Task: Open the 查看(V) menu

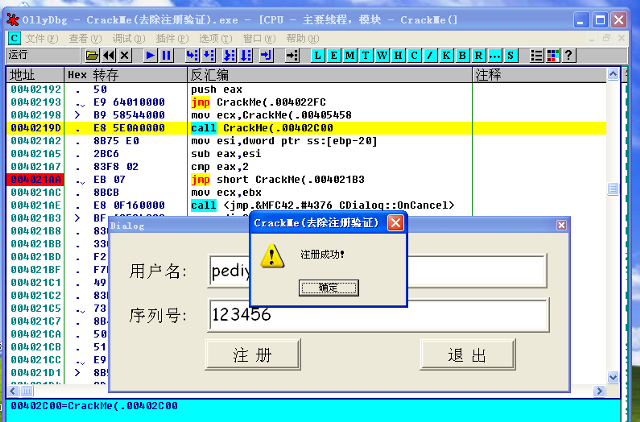Action: pos(85,38)
